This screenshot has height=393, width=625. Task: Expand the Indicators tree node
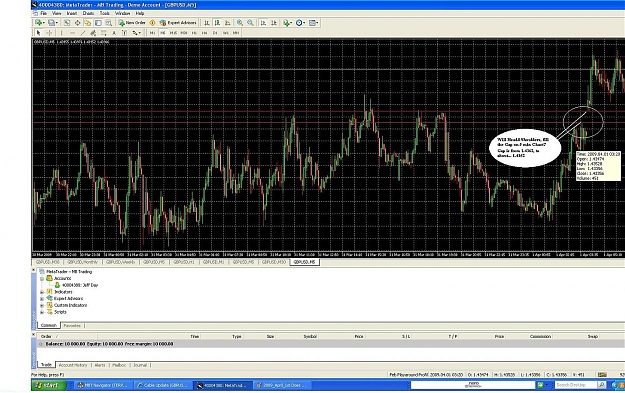pyautogui.click(x=42, y=292)
